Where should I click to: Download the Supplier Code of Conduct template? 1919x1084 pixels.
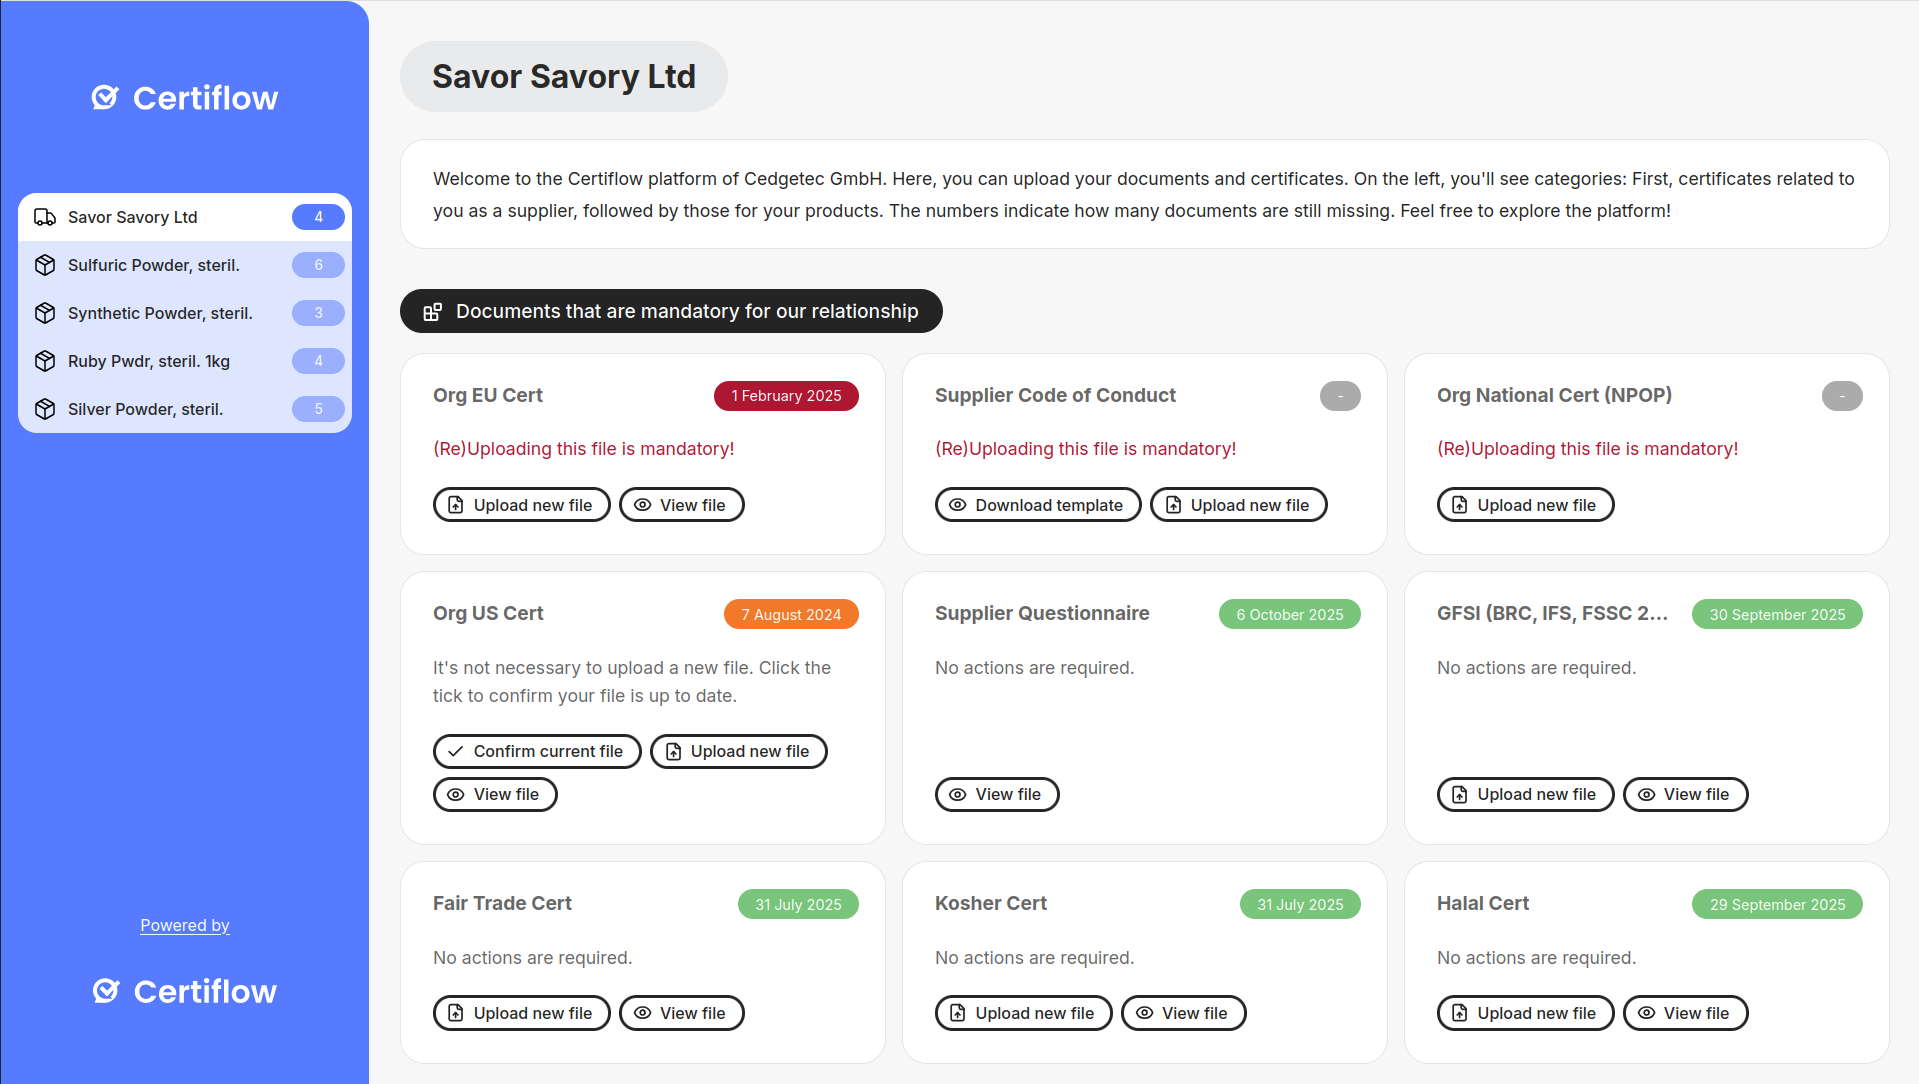1037,505
